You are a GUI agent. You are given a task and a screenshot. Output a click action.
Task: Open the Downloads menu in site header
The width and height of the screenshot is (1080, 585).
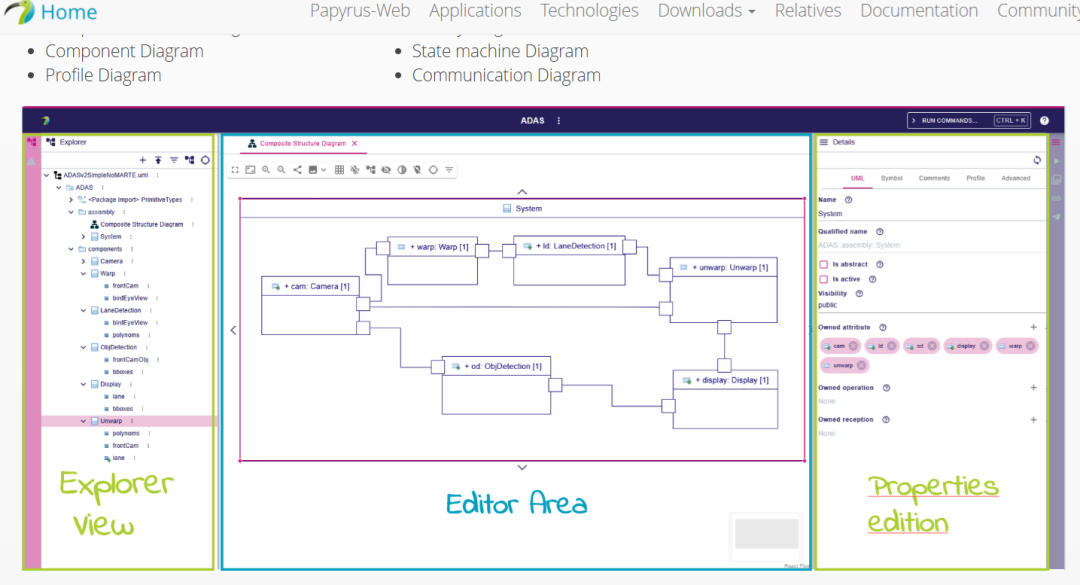[x=706, y=11]
